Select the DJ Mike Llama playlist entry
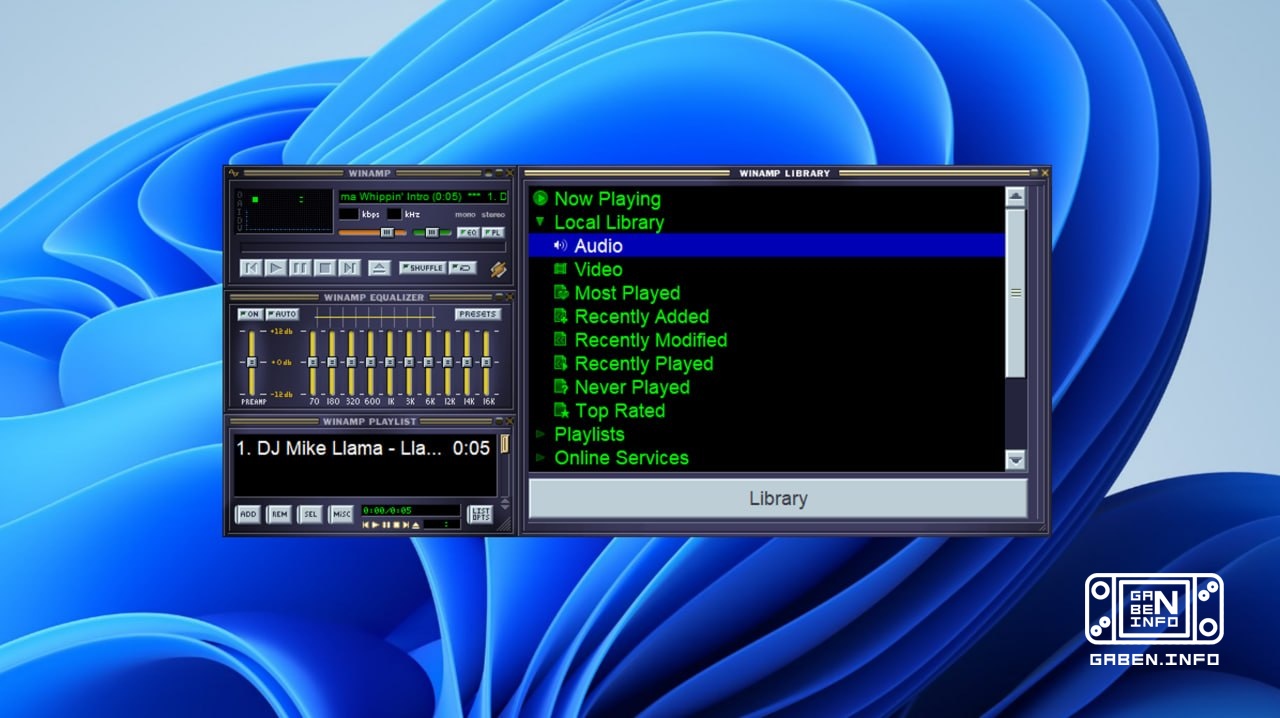This screenshot has width=1280, height=718. (x=363, y=448)
